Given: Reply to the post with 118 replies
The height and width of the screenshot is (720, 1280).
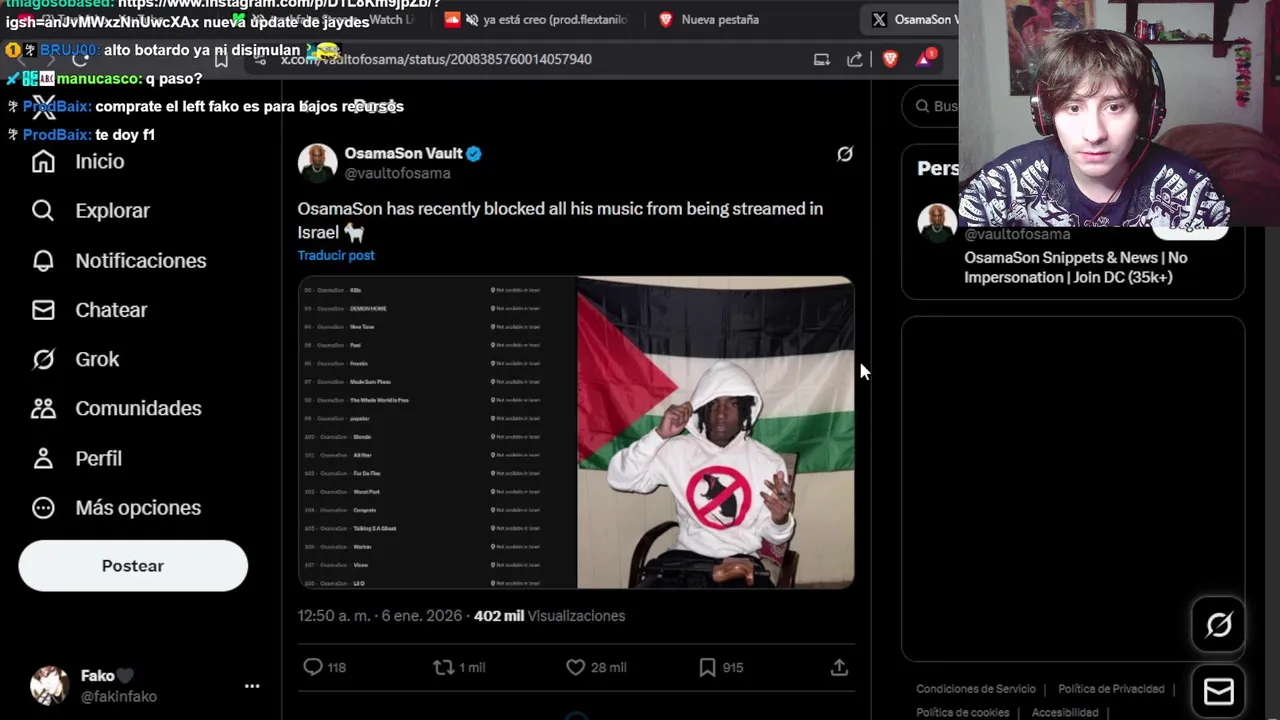Looking at the screenshot, I should click(324, 667).
